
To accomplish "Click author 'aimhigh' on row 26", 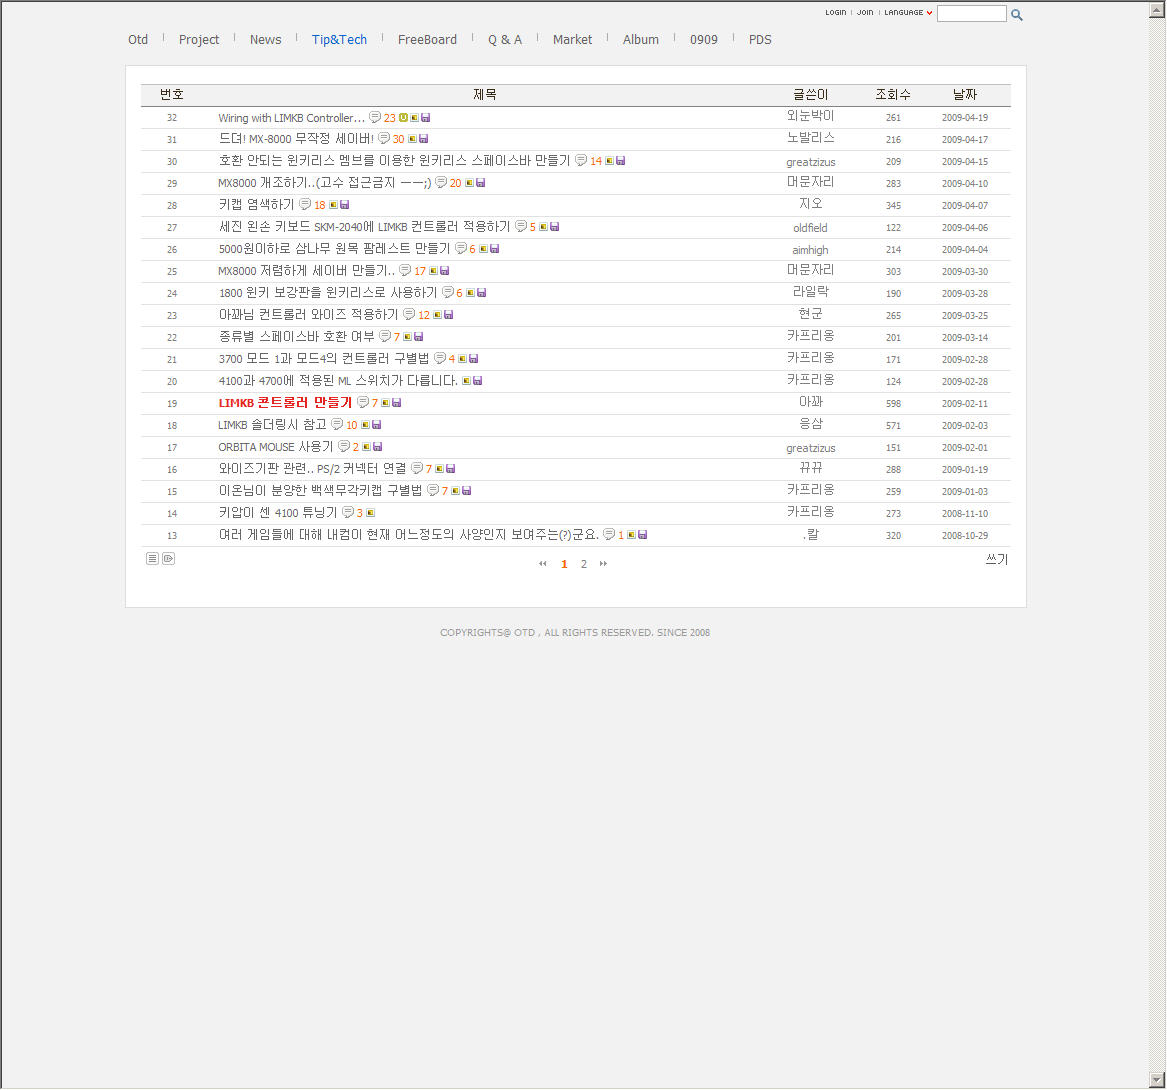I will (x=810, y=250).
